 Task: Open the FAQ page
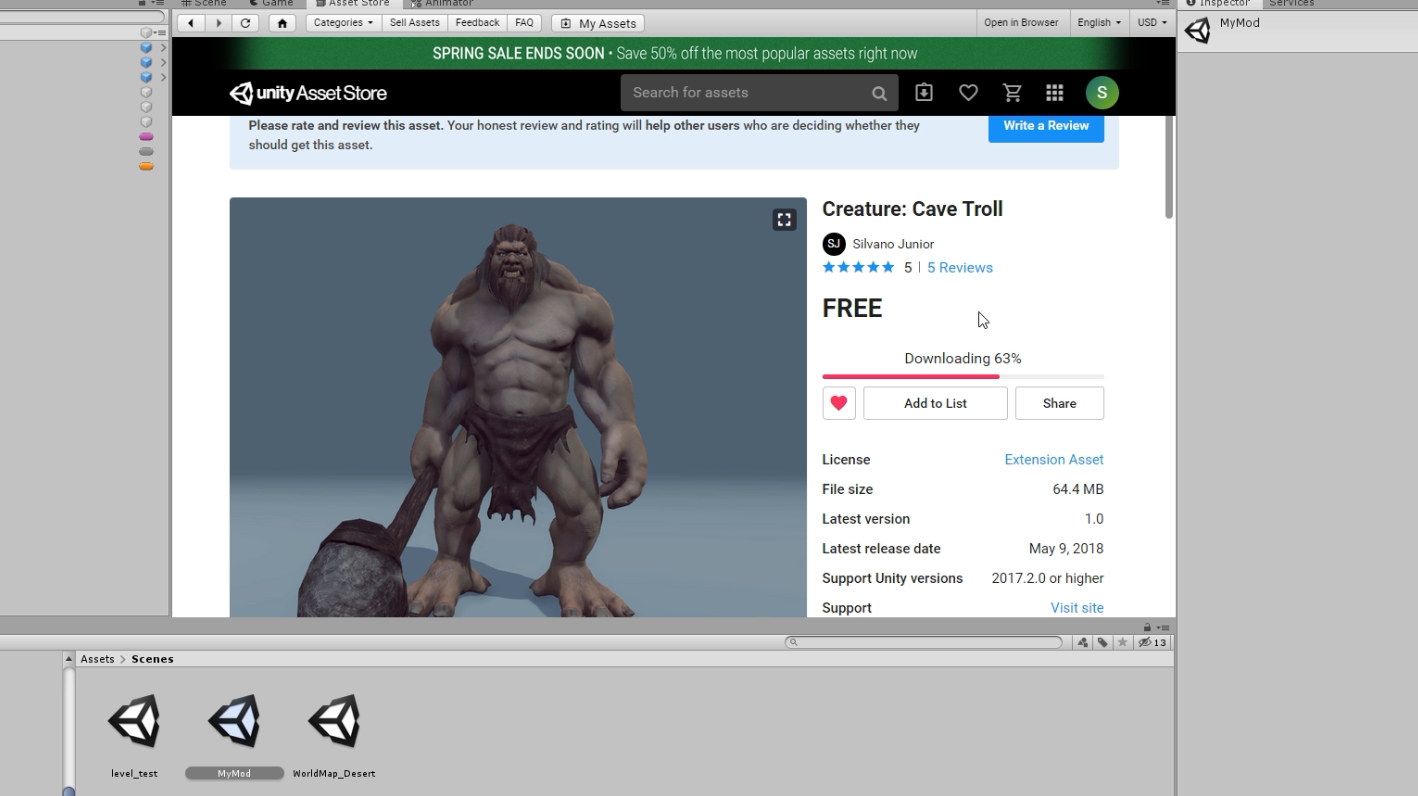pos(524,23)
